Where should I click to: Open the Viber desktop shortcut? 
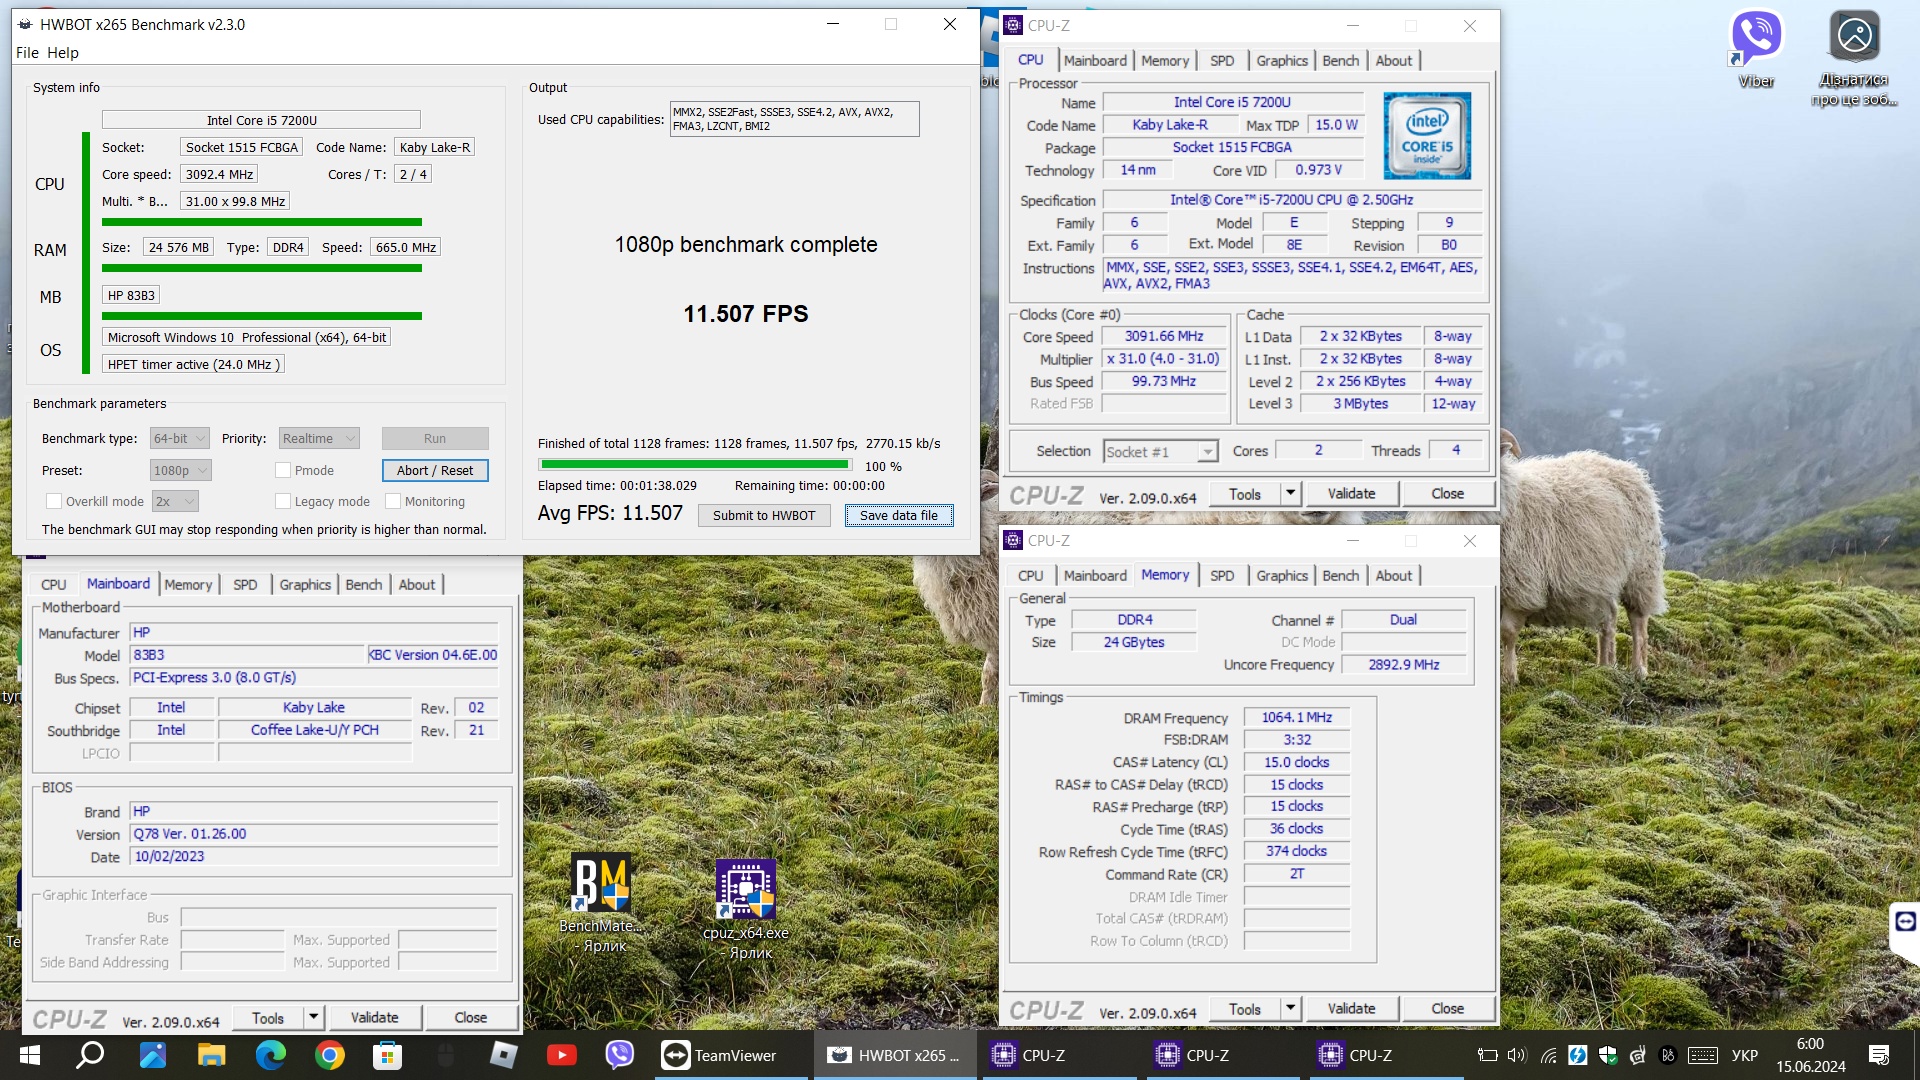(1755, 48)
